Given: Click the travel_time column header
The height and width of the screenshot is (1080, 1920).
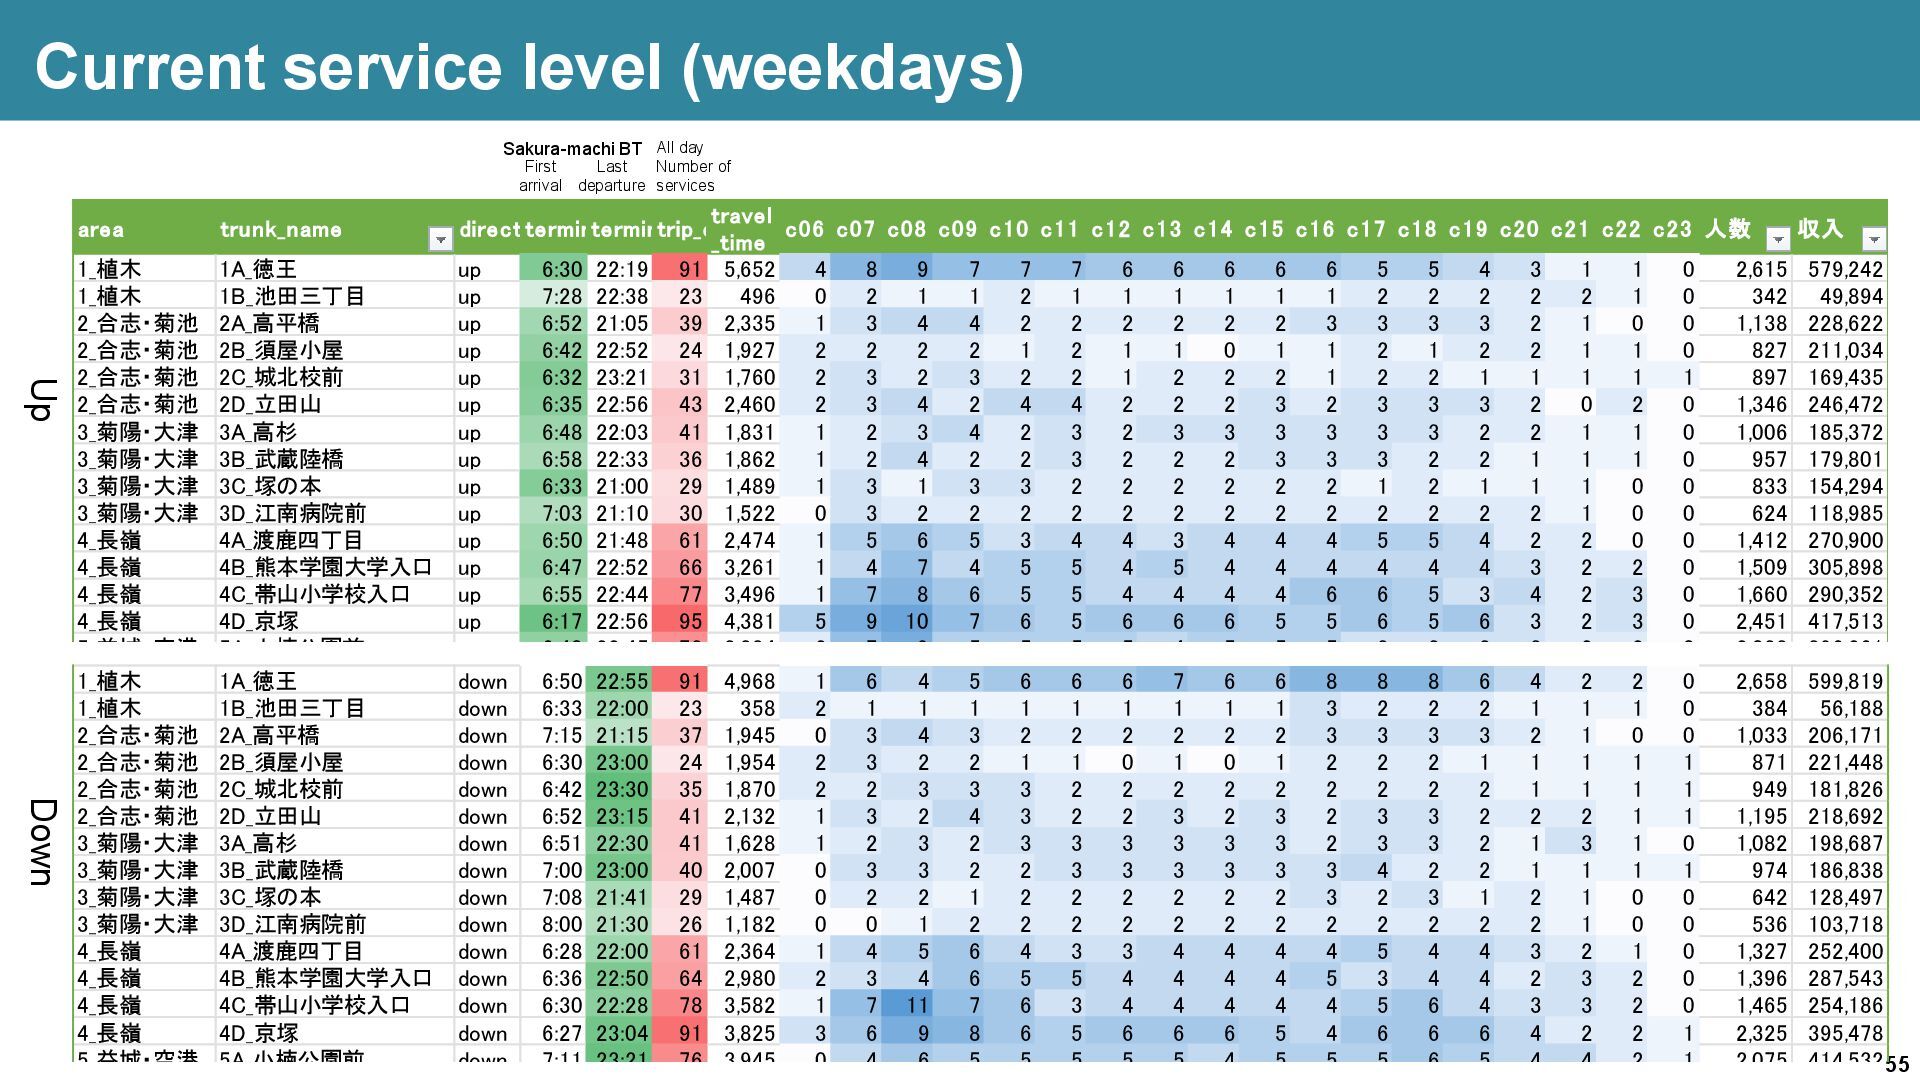Looking at the screenshot, I should click(x=741, y=229).
